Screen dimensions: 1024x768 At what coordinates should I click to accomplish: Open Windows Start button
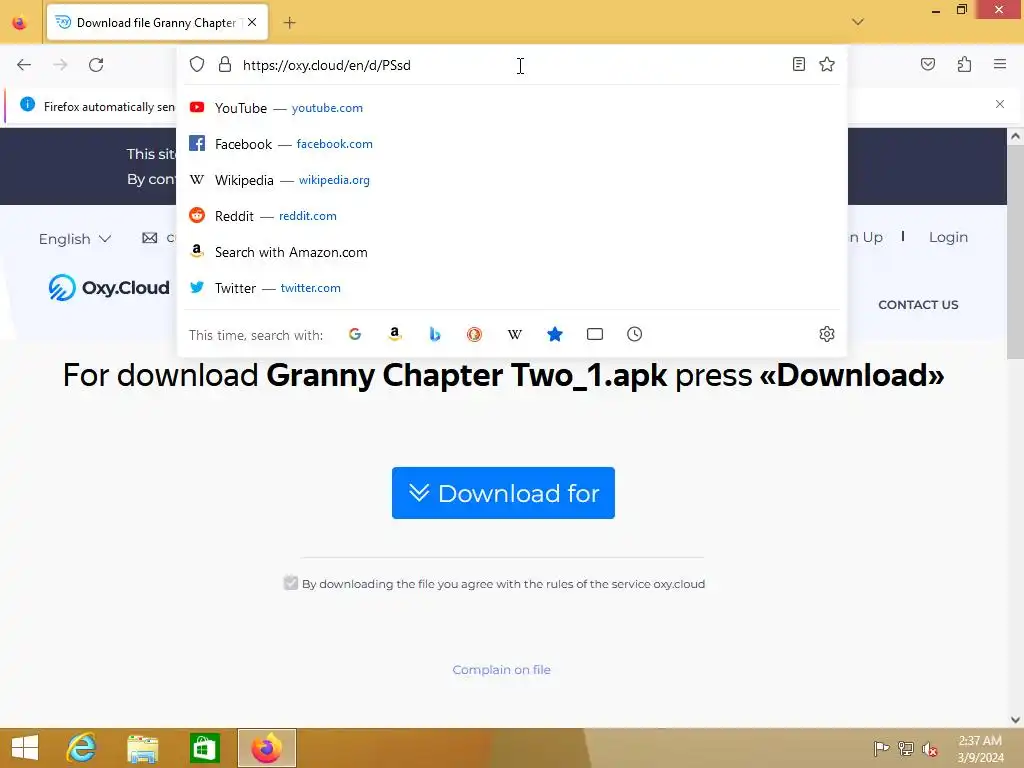25,748
